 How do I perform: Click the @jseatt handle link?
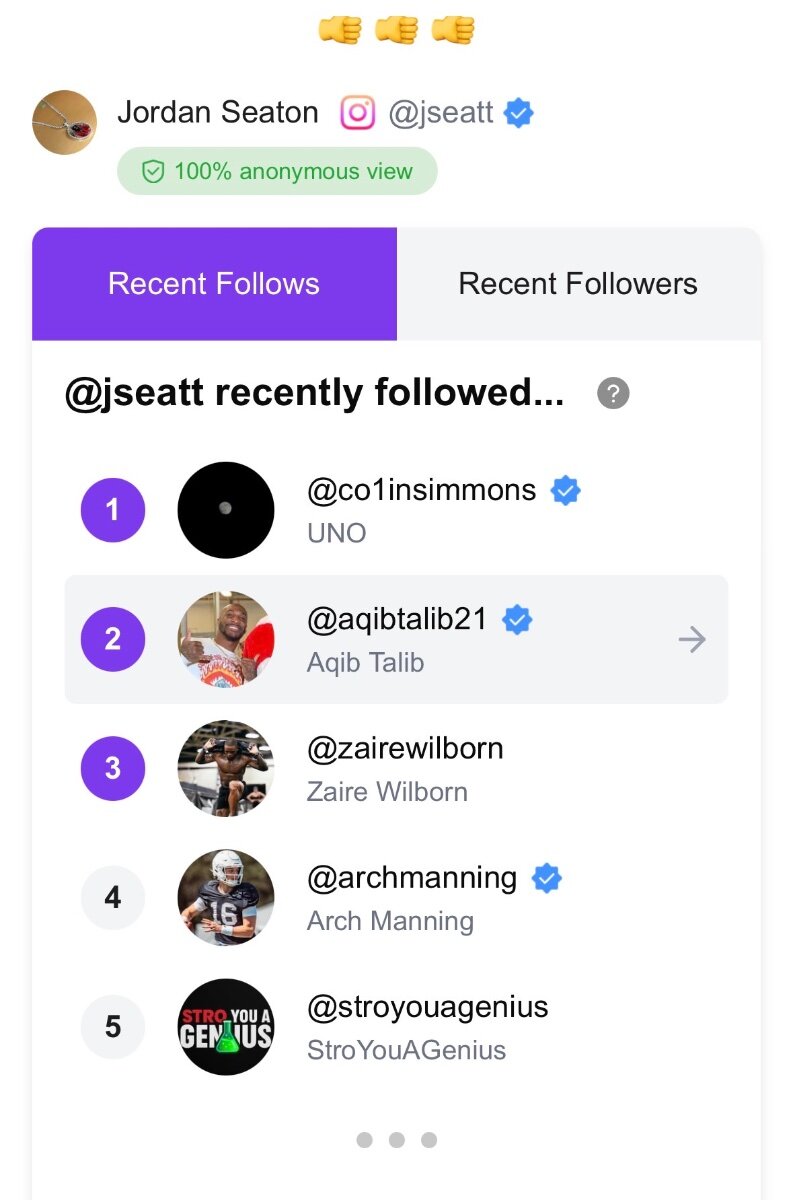(x=441, y=113)
